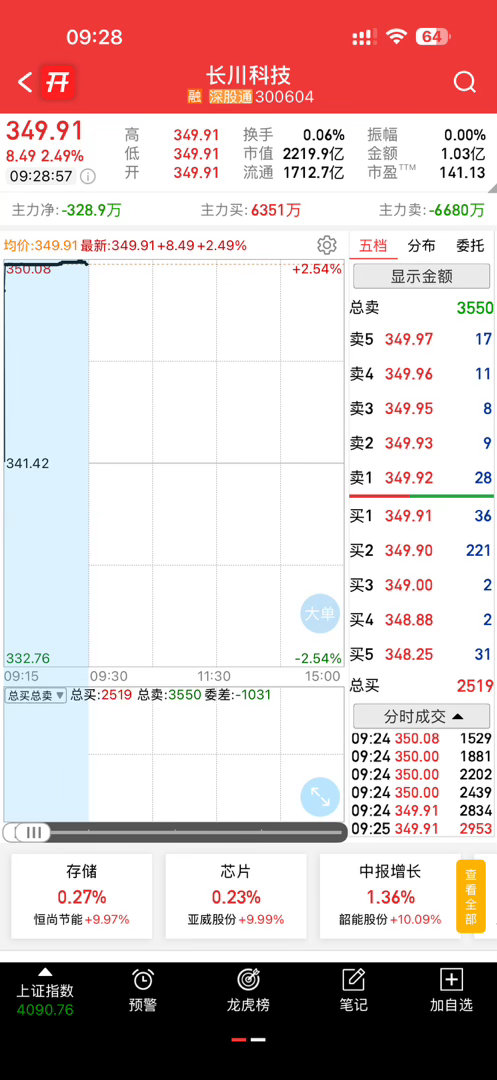Image resolution: width=497 pixels, height=1080 pixels.
Task: Tap the 恒尚节能 +9.97% stock link
Action: (81, 920)
